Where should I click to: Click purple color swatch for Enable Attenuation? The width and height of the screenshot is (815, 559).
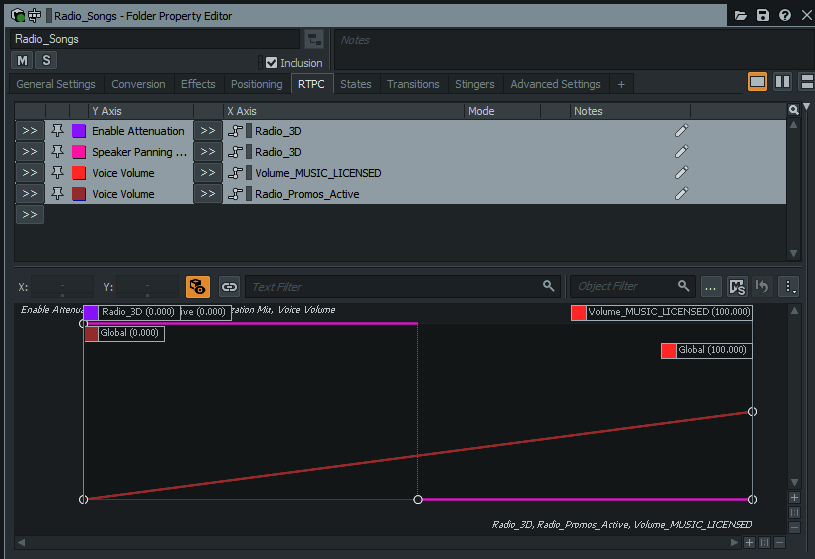78,131
